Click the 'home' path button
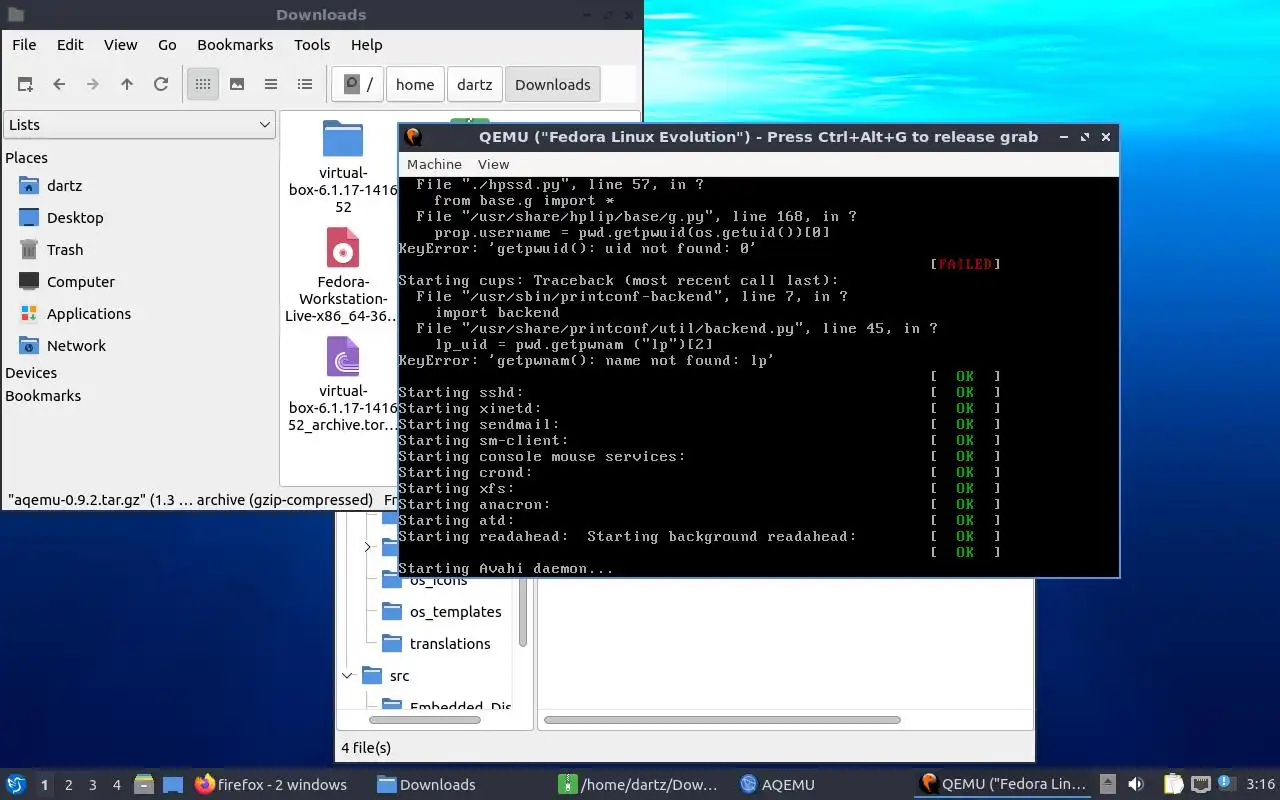 [x=415, y=85]
